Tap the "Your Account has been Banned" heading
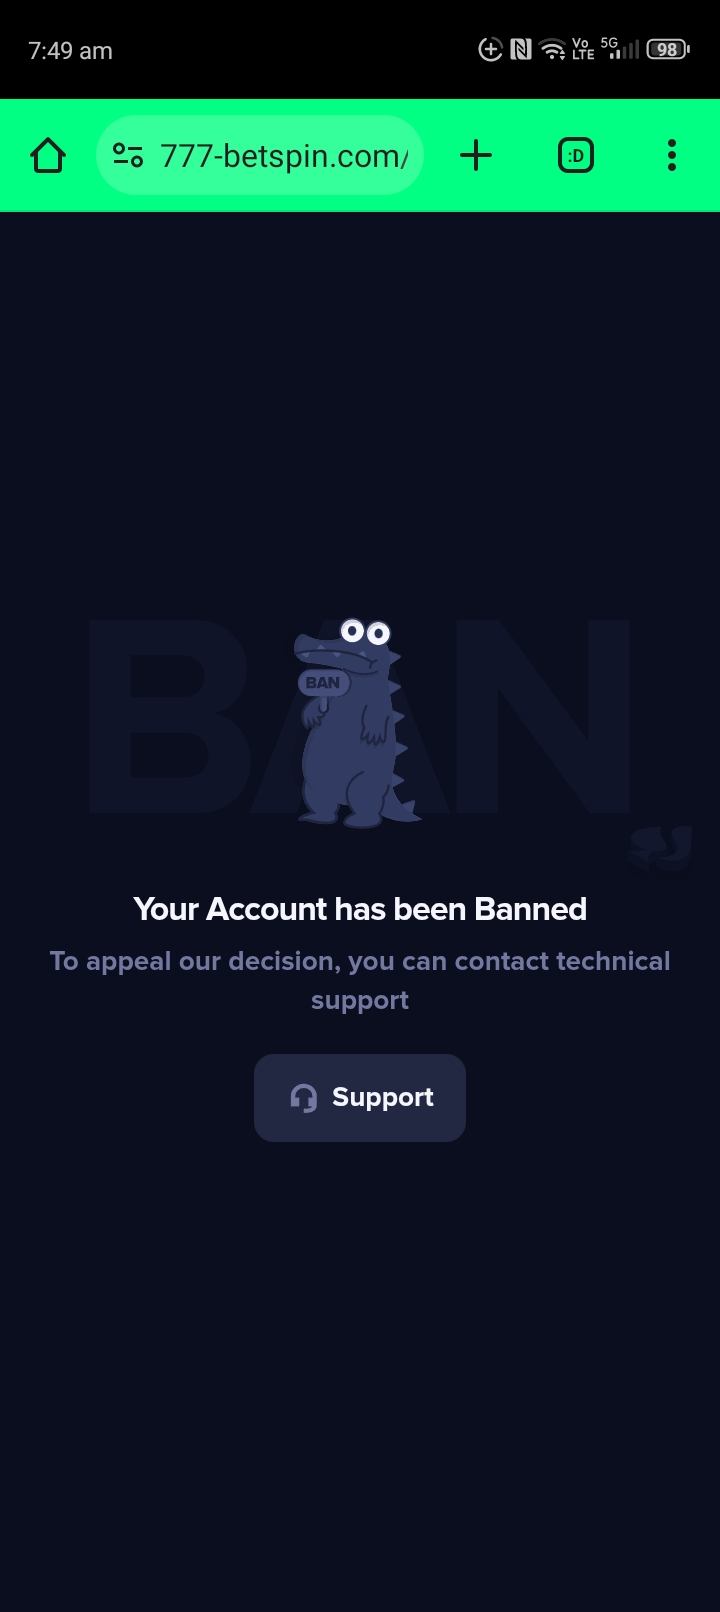720x1612 pixels. [x=360, y=909]
